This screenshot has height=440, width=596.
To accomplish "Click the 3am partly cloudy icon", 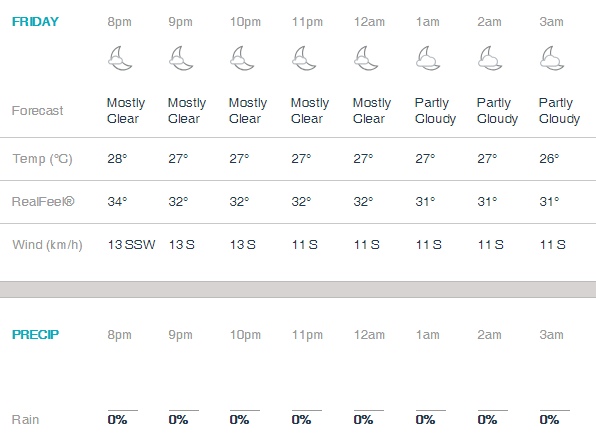I will pyautogui.click(x=552, y=58).
